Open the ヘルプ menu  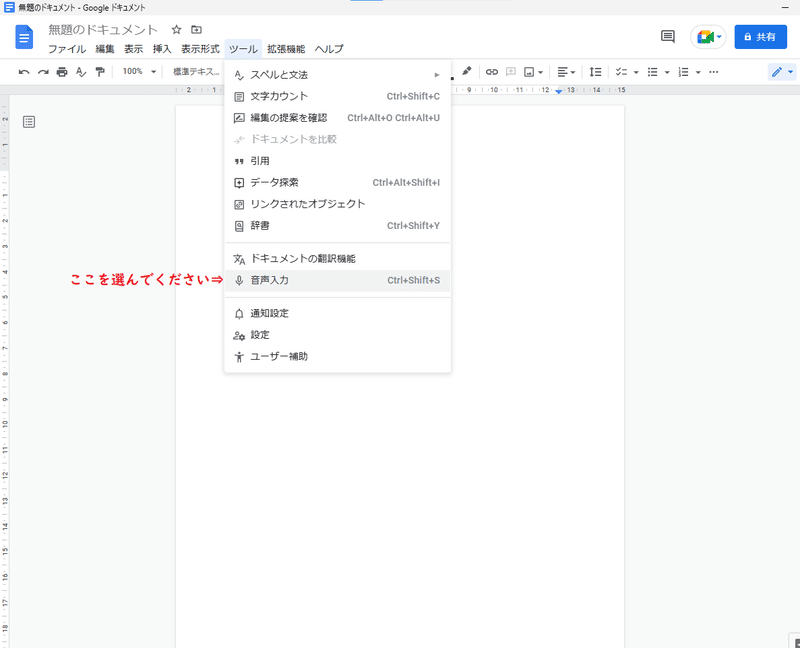pos(328,48)
